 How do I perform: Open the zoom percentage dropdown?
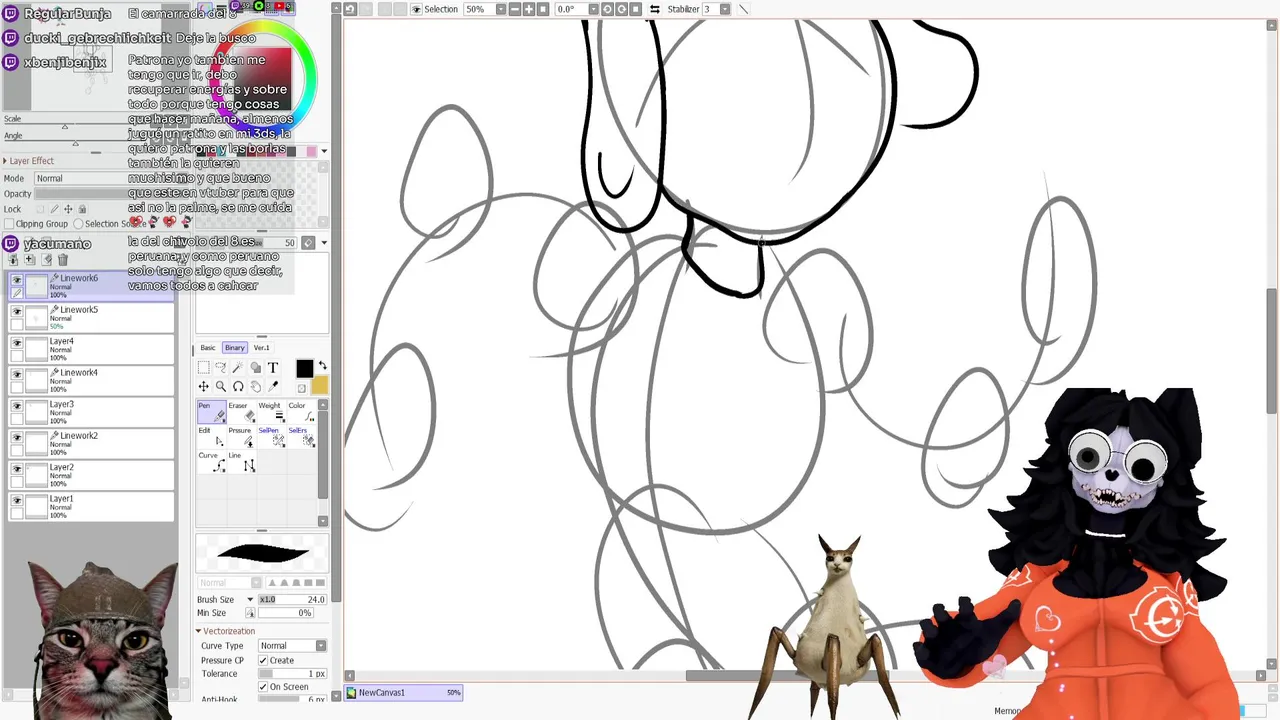tap(501, 9)
